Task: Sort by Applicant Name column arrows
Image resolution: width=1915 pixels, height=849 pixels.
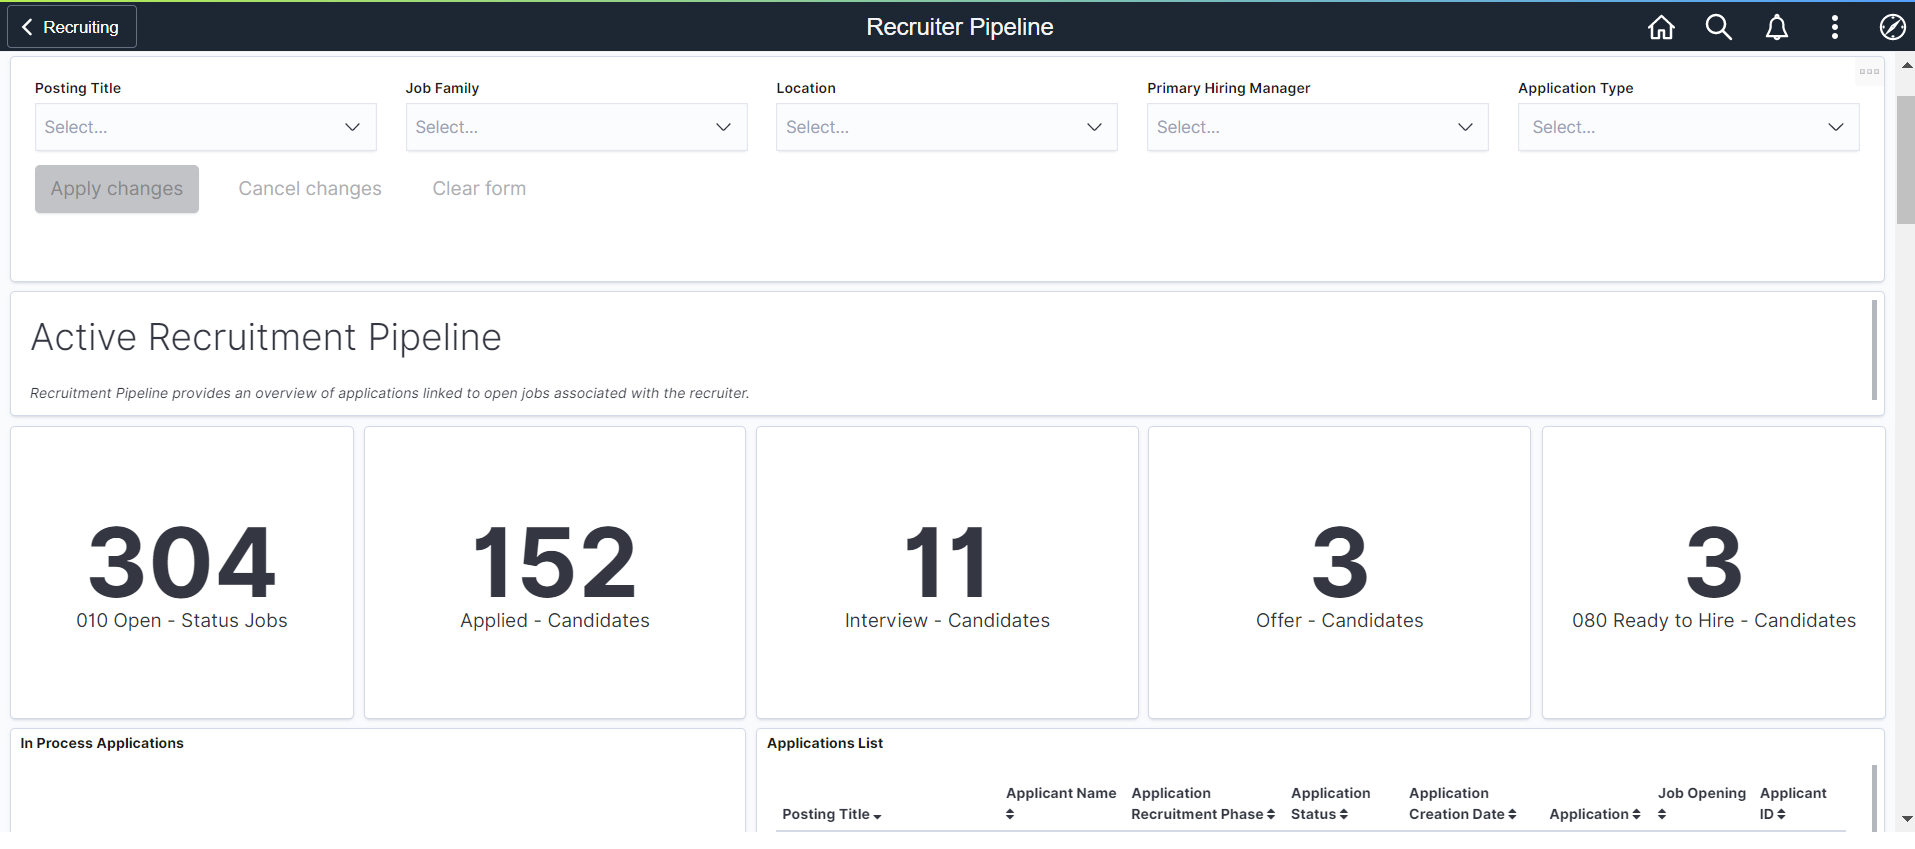Action: point(1010,814)
